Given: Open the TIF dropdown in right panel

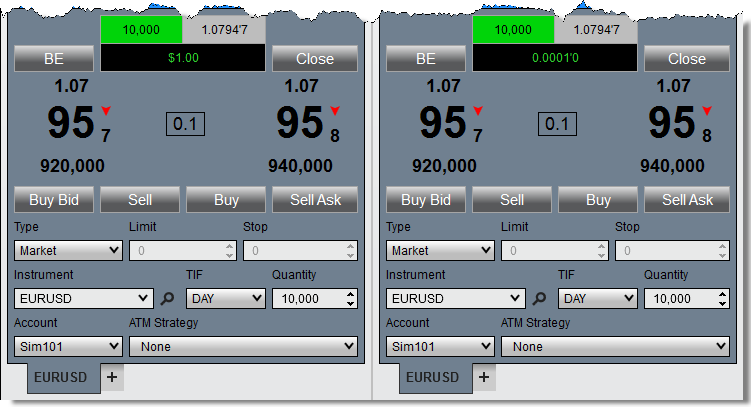Looking at the screenshot, I should 597,298.
